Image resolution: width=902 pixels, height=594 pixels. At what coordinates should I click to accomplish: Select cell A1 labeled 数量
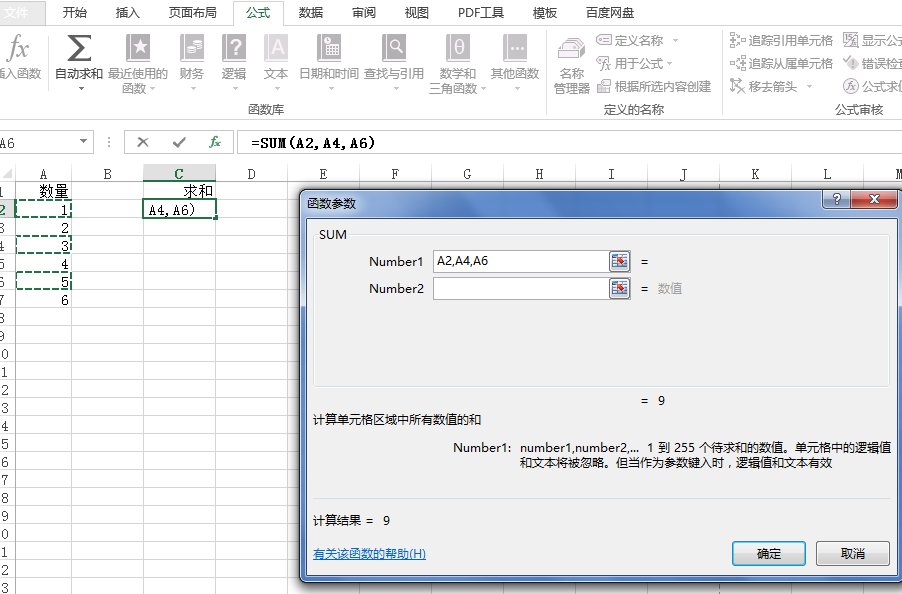[43, 191]
